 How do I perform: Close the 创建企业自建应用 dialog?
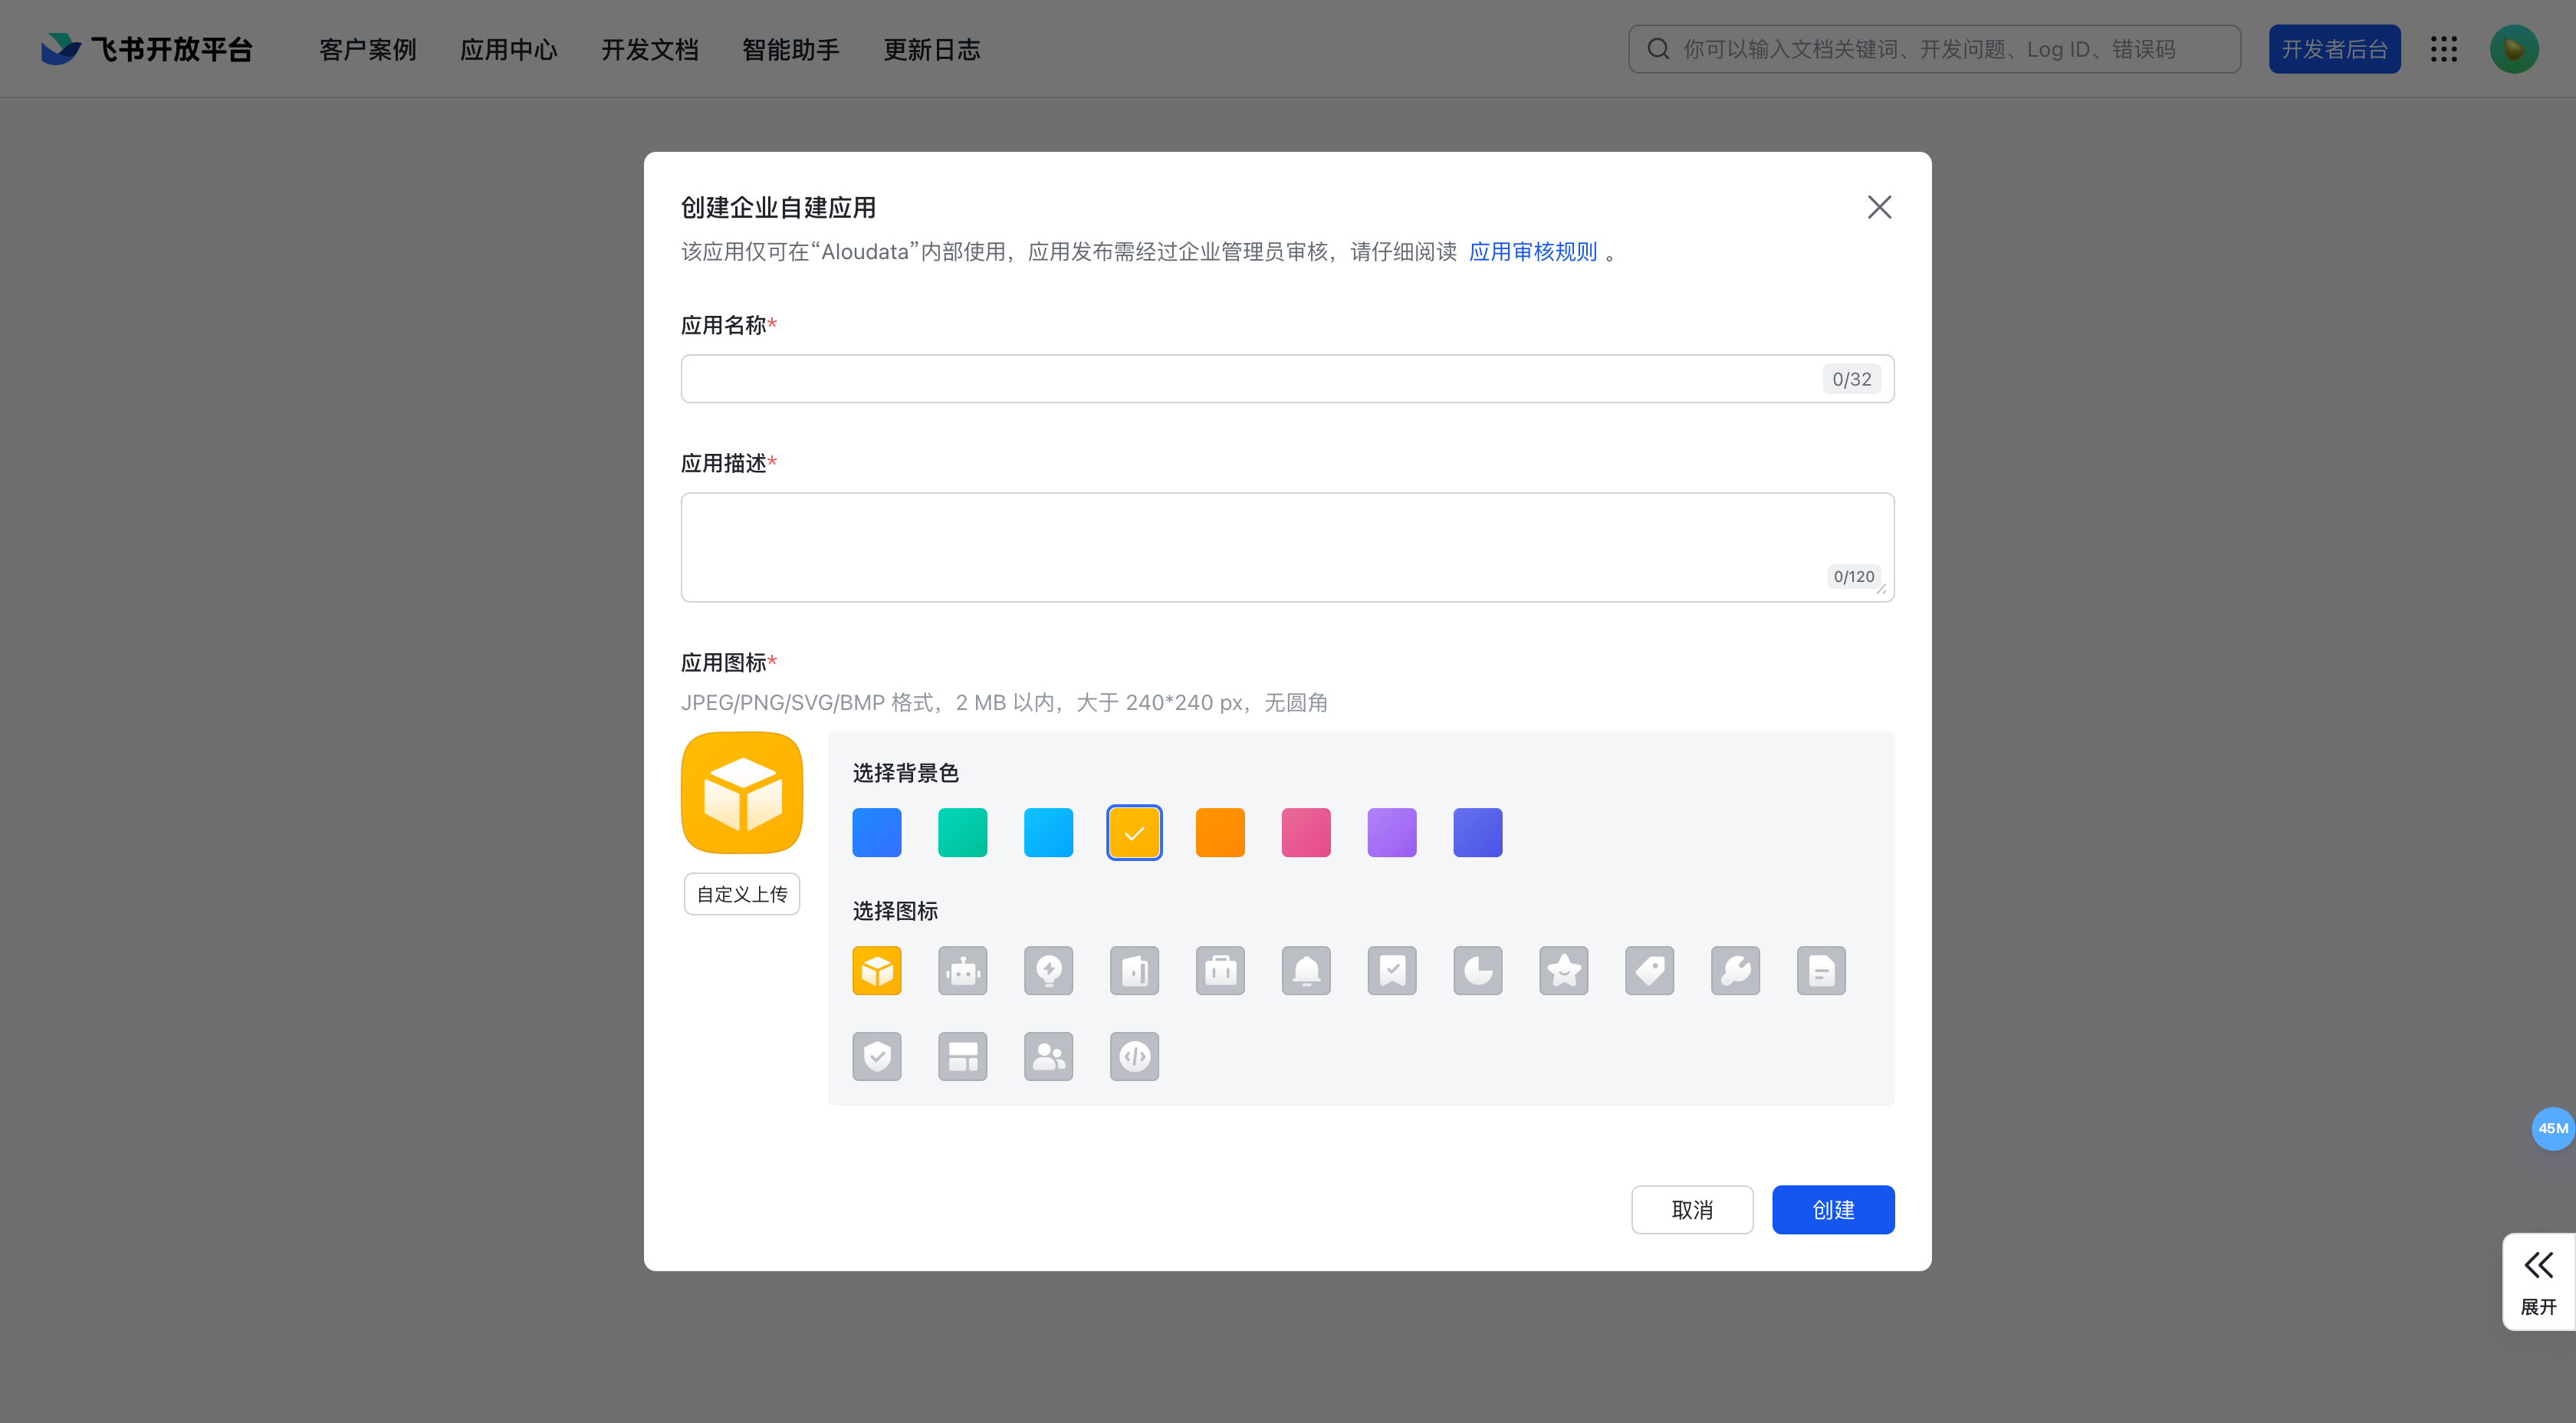pyautogui.click(x=1880, y=207)
